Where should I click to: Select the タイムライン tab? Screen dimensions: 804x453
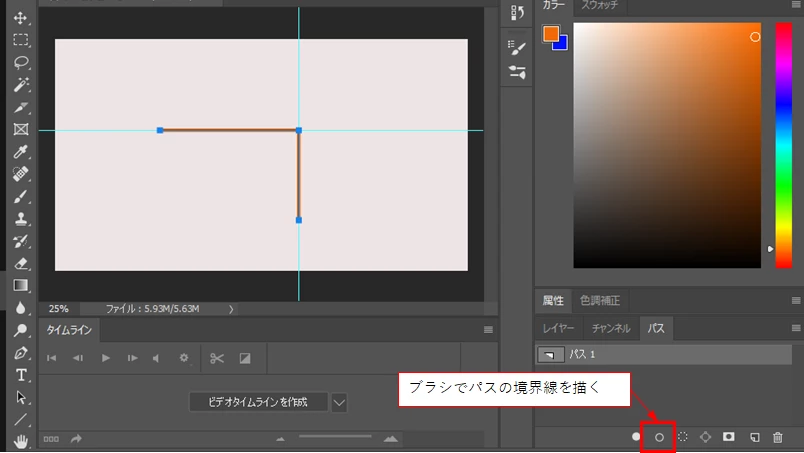(69, 330)
